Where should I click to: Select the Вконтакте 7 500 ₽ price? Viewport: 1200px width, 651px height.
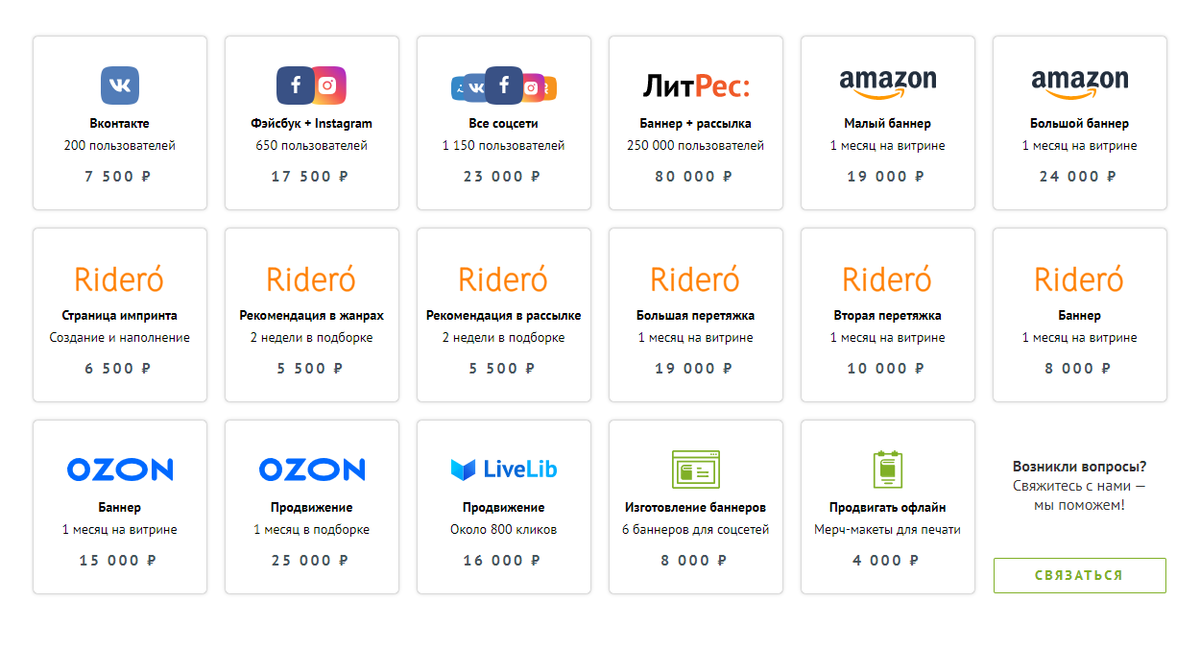pyautogui.click(x=120, y=176)
